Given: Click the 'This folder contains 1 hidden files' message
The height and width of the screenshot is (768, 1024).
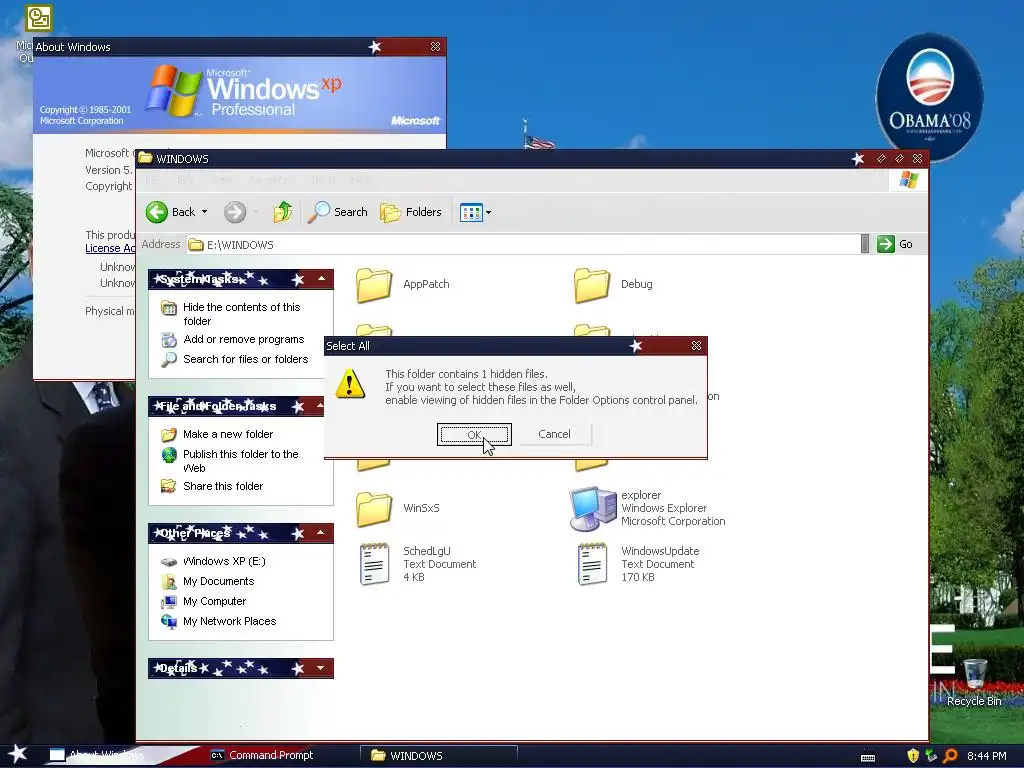Looking at the screenshot, I should click(466, 374).
